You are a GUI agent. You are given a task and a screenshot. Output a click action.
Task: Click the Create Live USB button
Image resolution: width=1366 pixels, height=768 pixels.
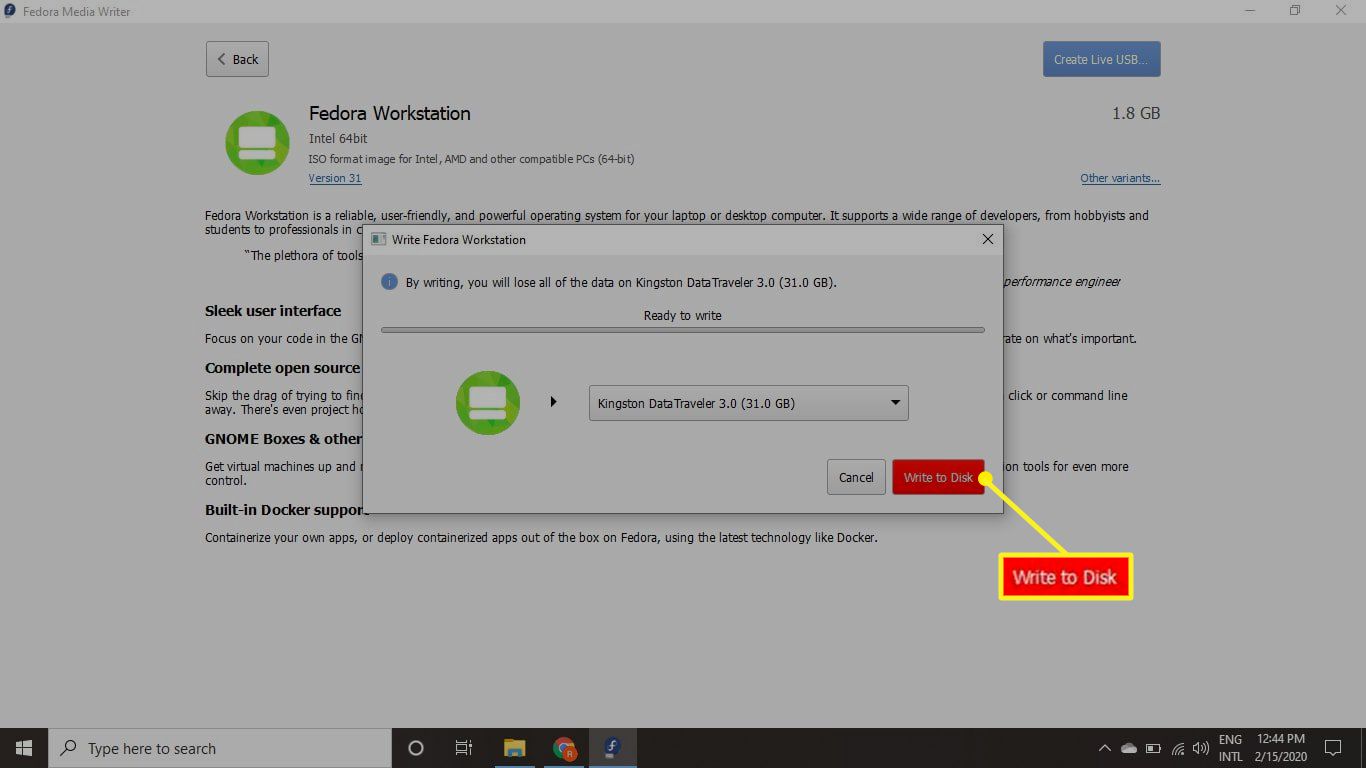(1101, 59)
